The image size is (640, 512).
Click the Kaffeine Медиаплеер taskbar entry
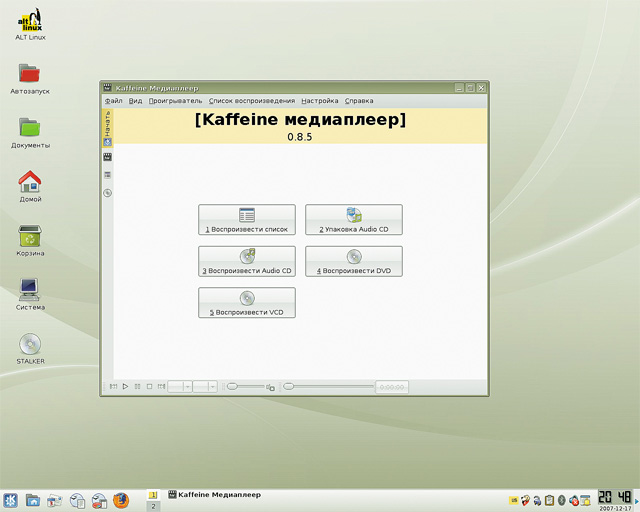pyautogui.click(x=214, y=495)
